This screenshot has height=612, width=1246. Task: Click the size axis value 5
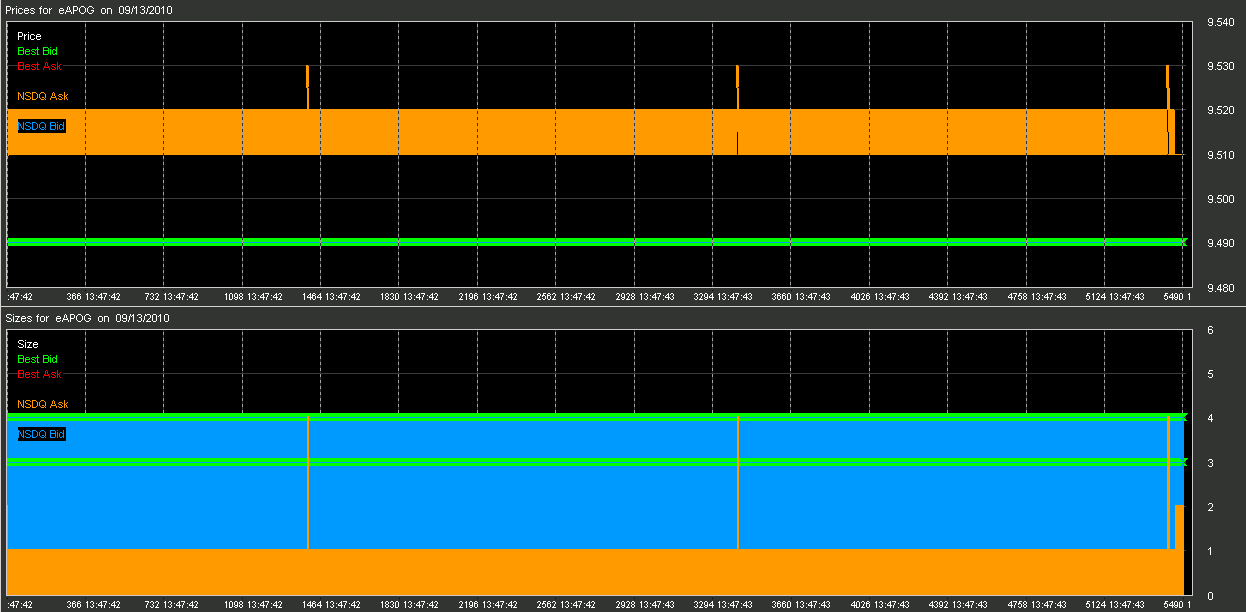pyautogui.click(x=1210, y=374)
